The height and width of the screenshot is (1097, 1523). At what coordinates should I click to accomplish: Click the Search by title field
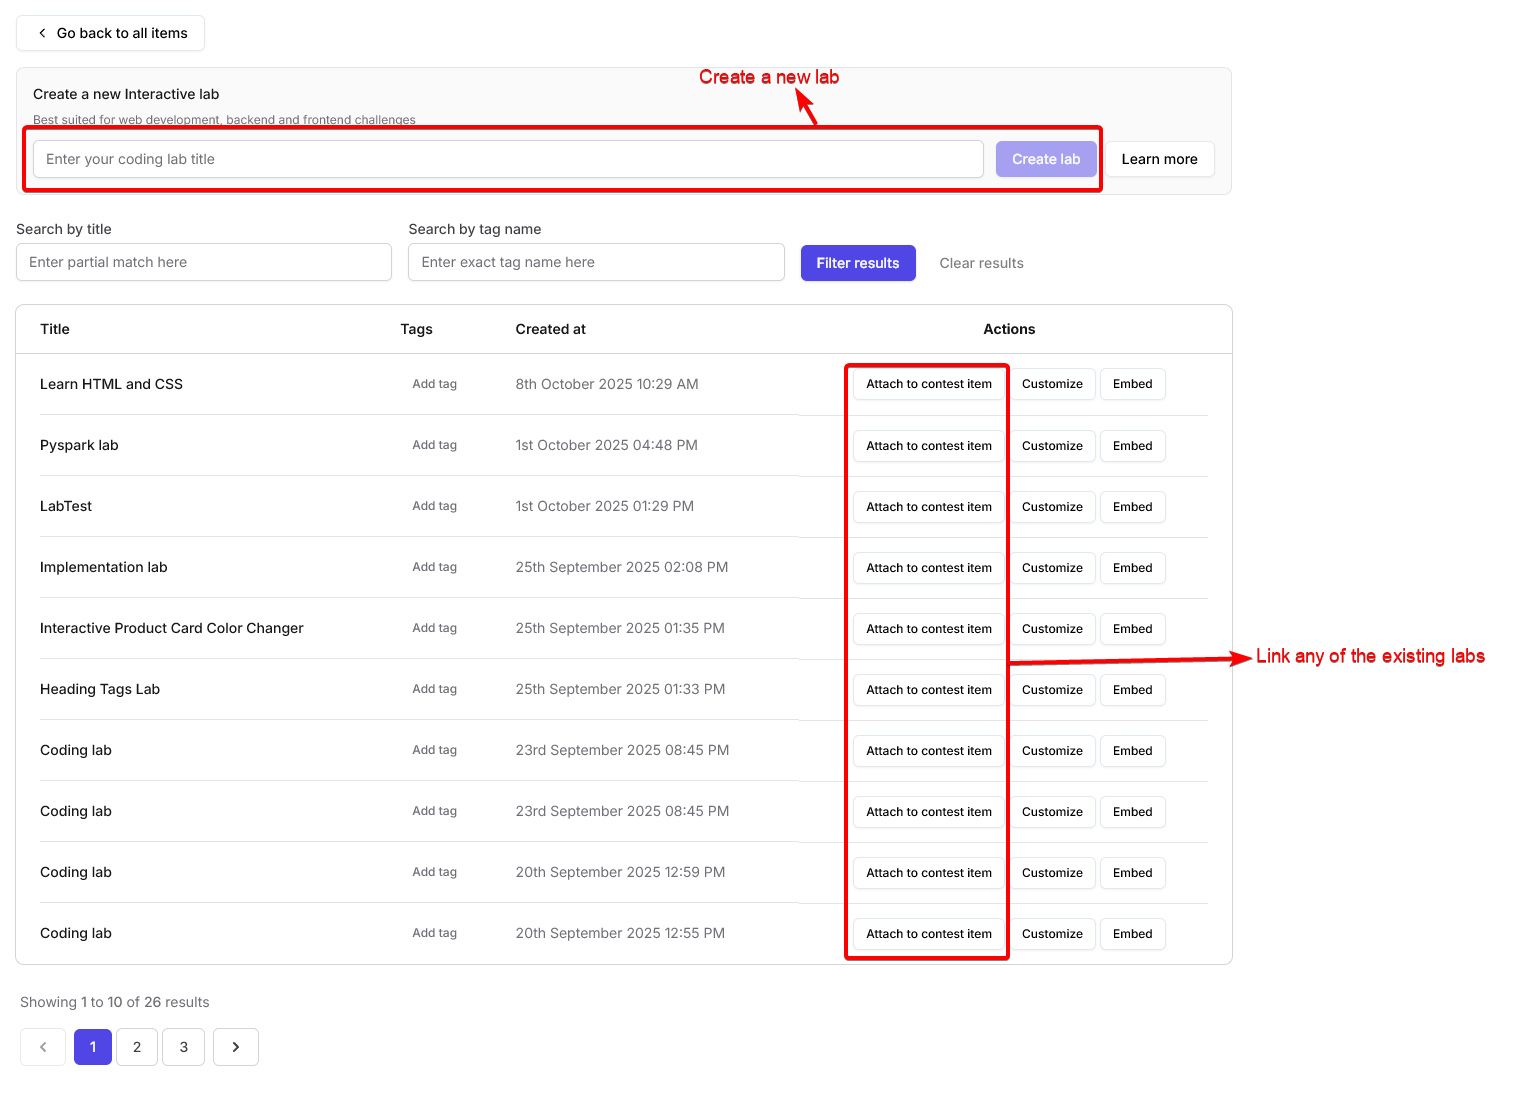(204, 262)
